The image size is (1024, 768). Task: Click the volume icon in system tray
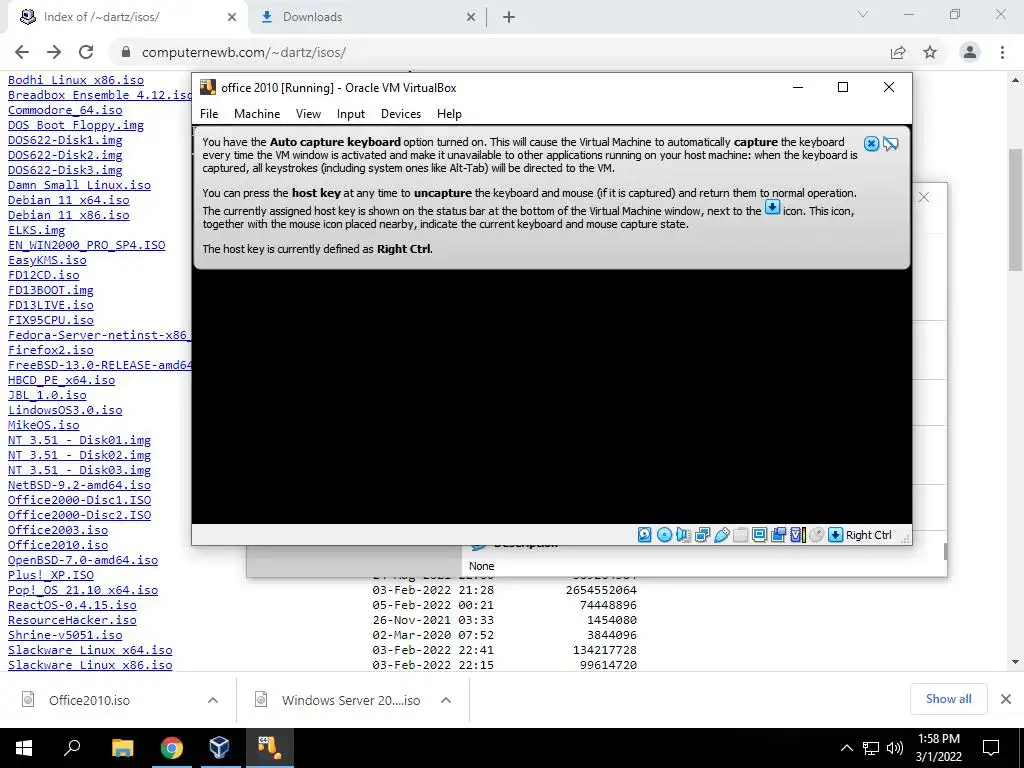click(895, 748)
